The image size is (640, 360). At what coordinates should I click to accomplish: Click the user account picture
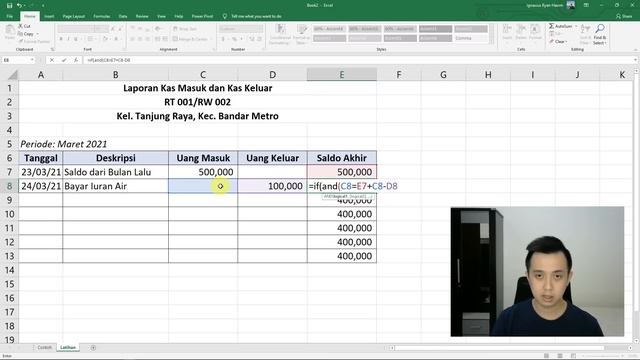[571, 5]
